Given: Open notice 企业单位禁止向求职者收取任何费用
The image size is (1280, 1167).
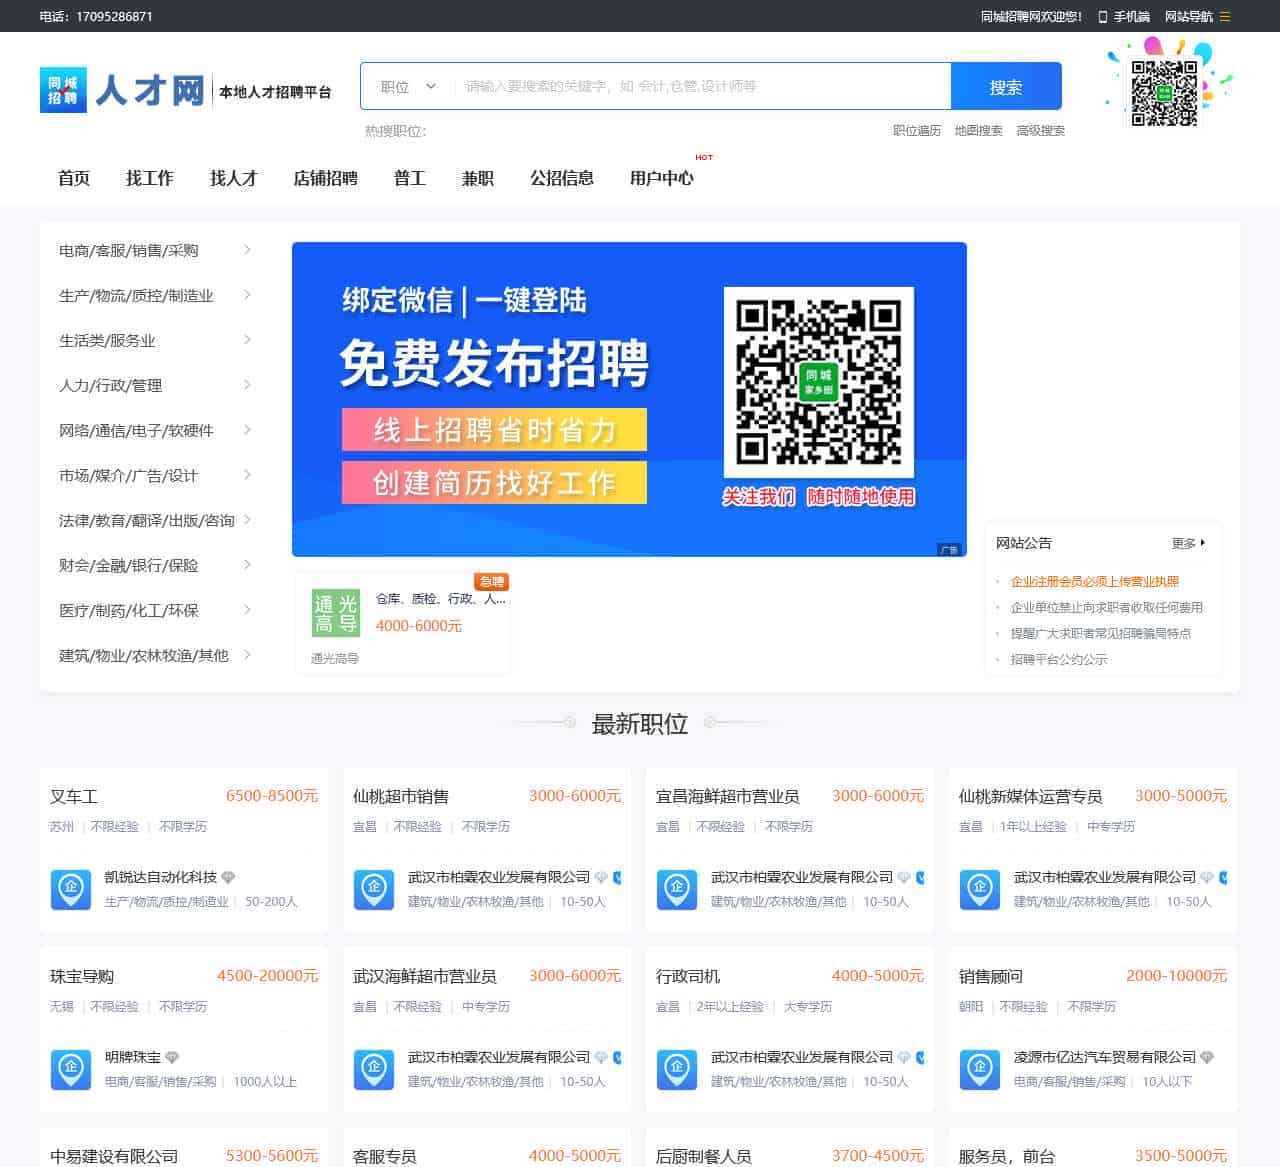Looking at the screenshot, I should tap(1107, 607).
